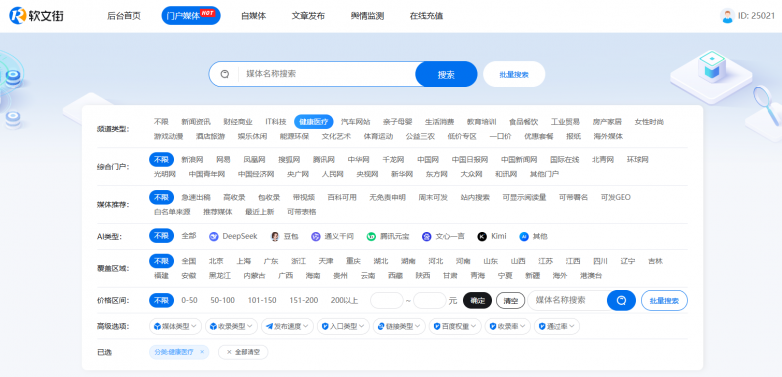Select 151-200 price range
Viewport: 782px width, 377px height.
tap(304, 300)
